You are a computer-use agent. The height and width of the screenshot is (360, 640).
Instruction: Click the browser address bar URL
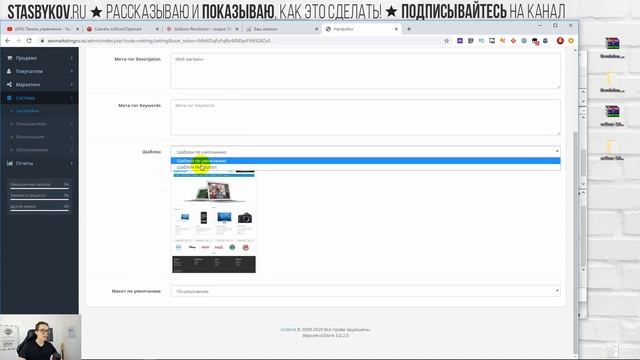point(158,41)
